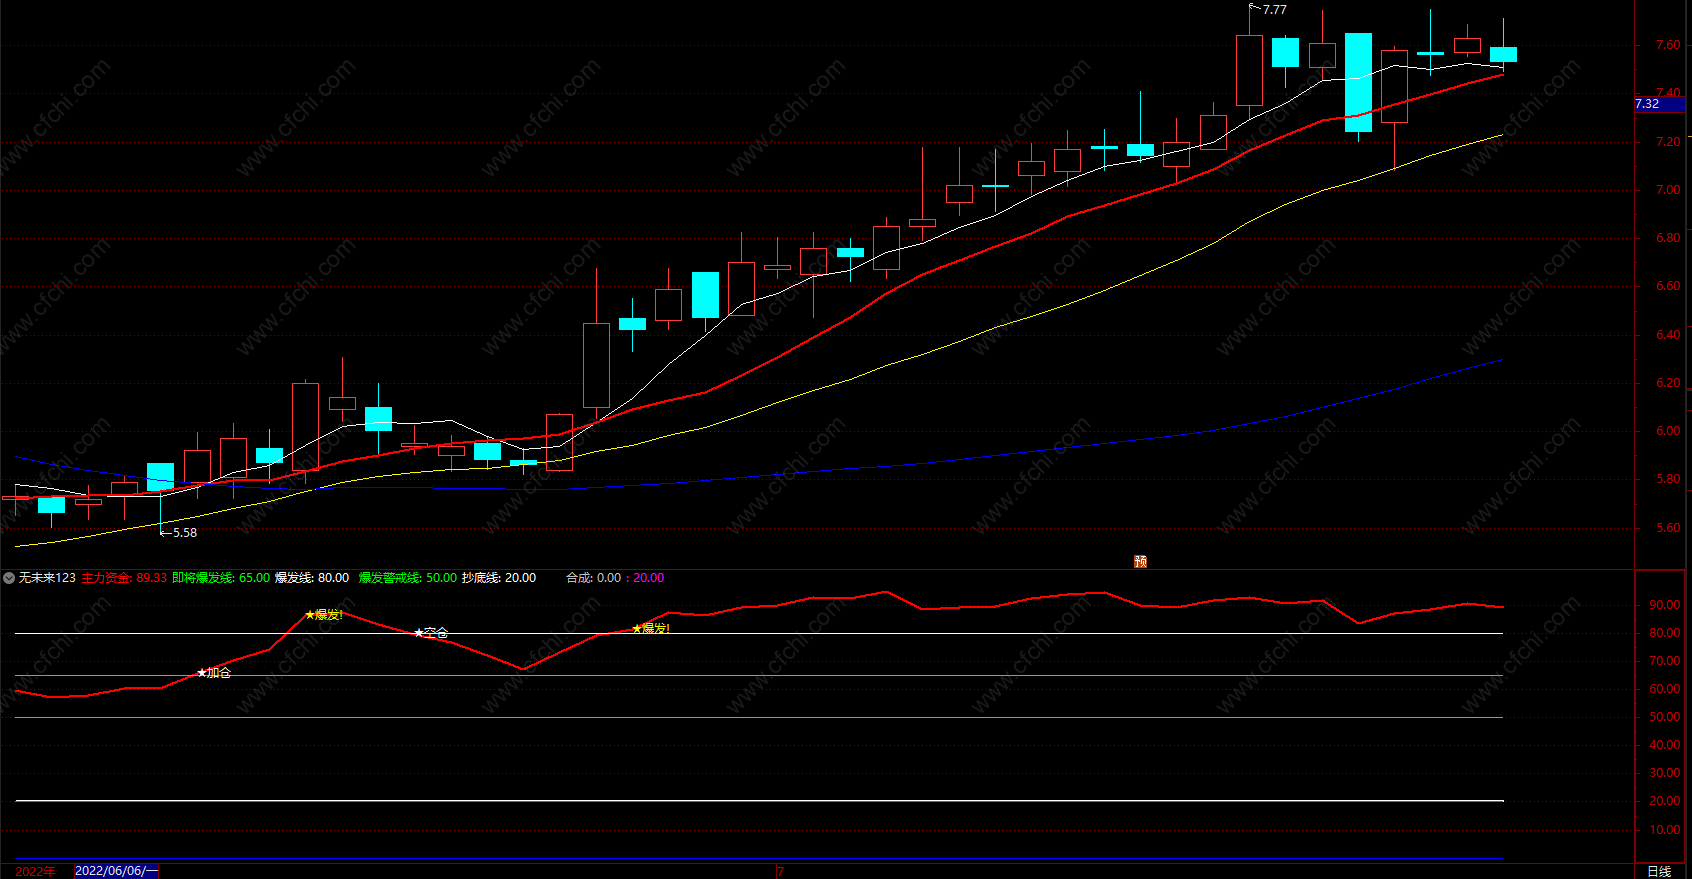The width and height of the screenshot is (1692, 879).
Task: Click the 抄底线: 20.00 label
Action: 499,578
